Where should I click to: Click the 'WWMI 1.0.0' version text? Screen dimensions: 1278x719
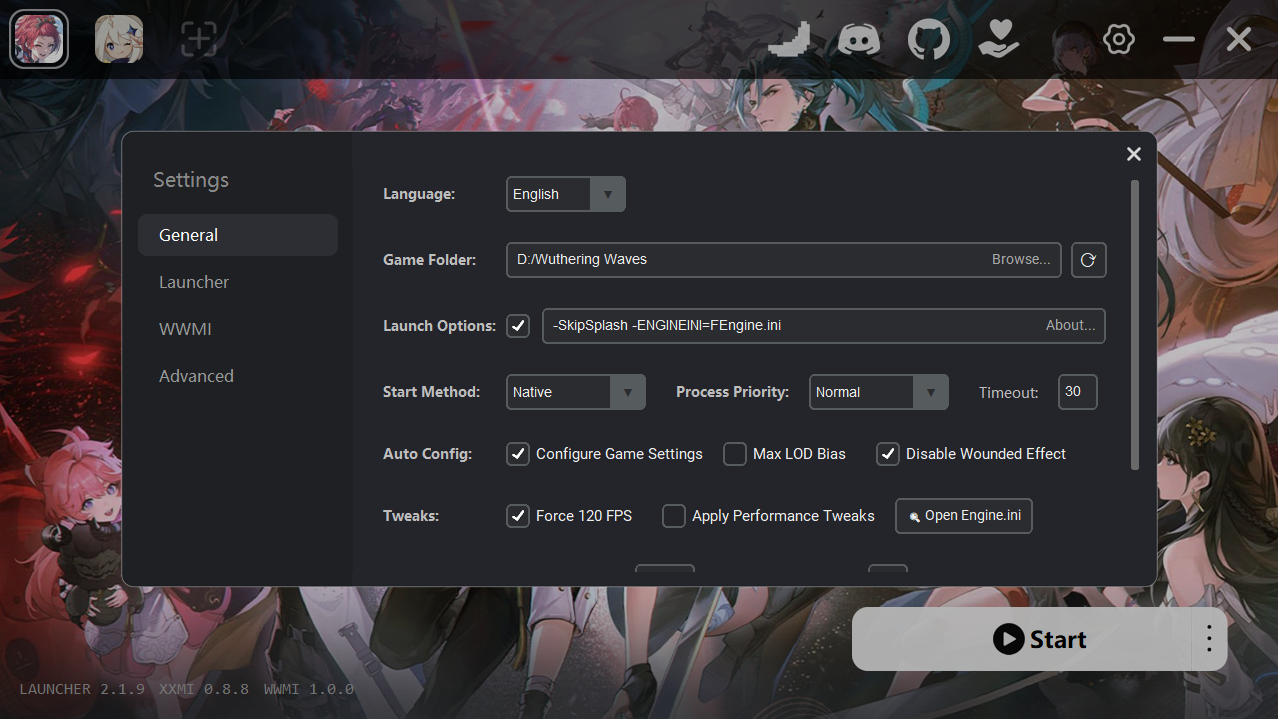click(x=309, y=689)
